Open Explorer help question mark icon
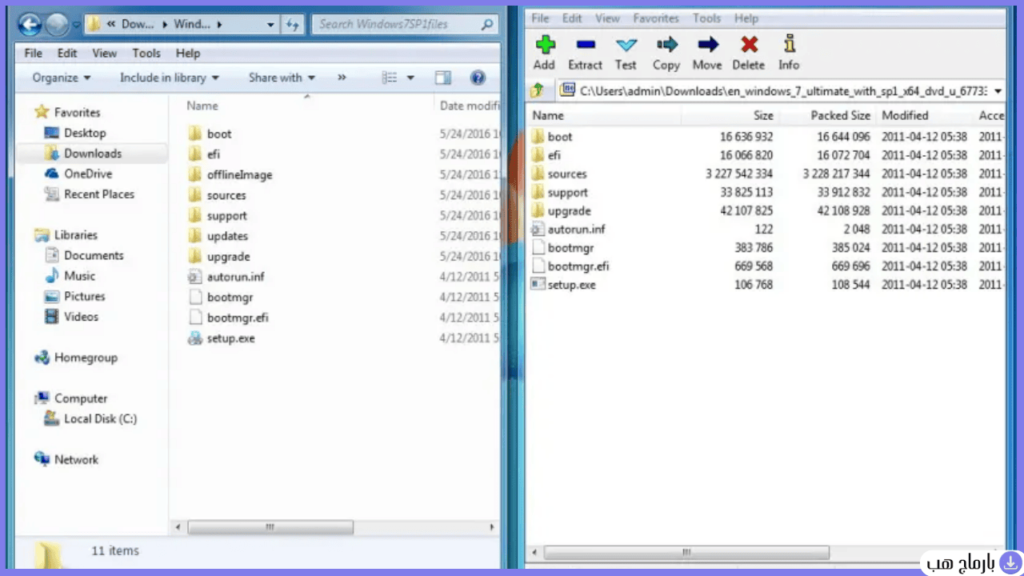1024x576 pixels. pos(477,78)
